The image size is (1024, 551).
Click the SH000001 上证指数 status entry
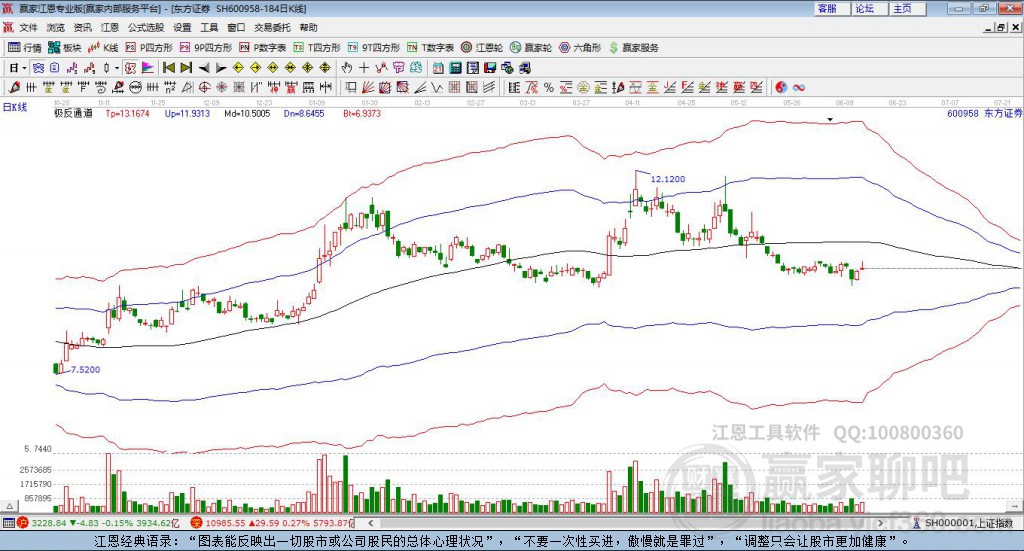coord(963,523)
